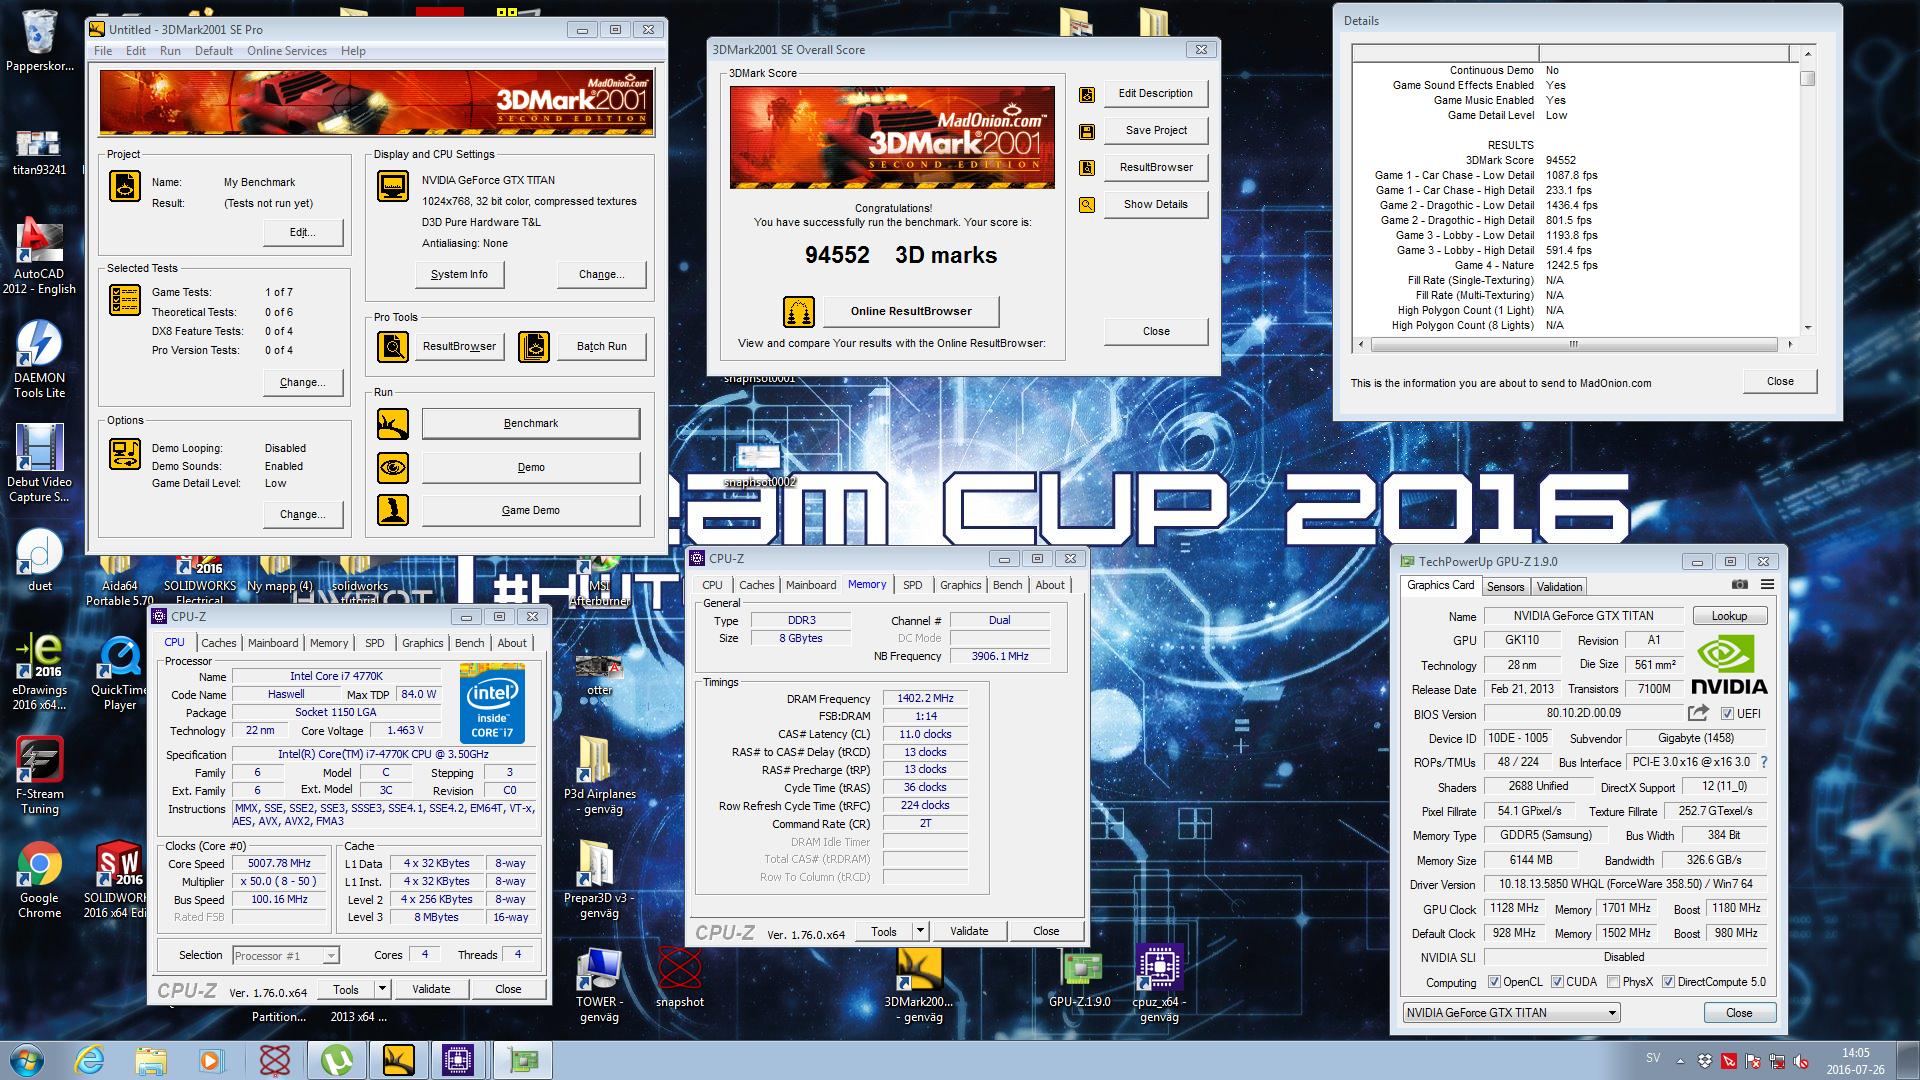Image resolution: width=1920 pixels, height=1080 pixels.
Task: Switch to the Validation tab in GPU-Z
Action: click(1559, 587)
